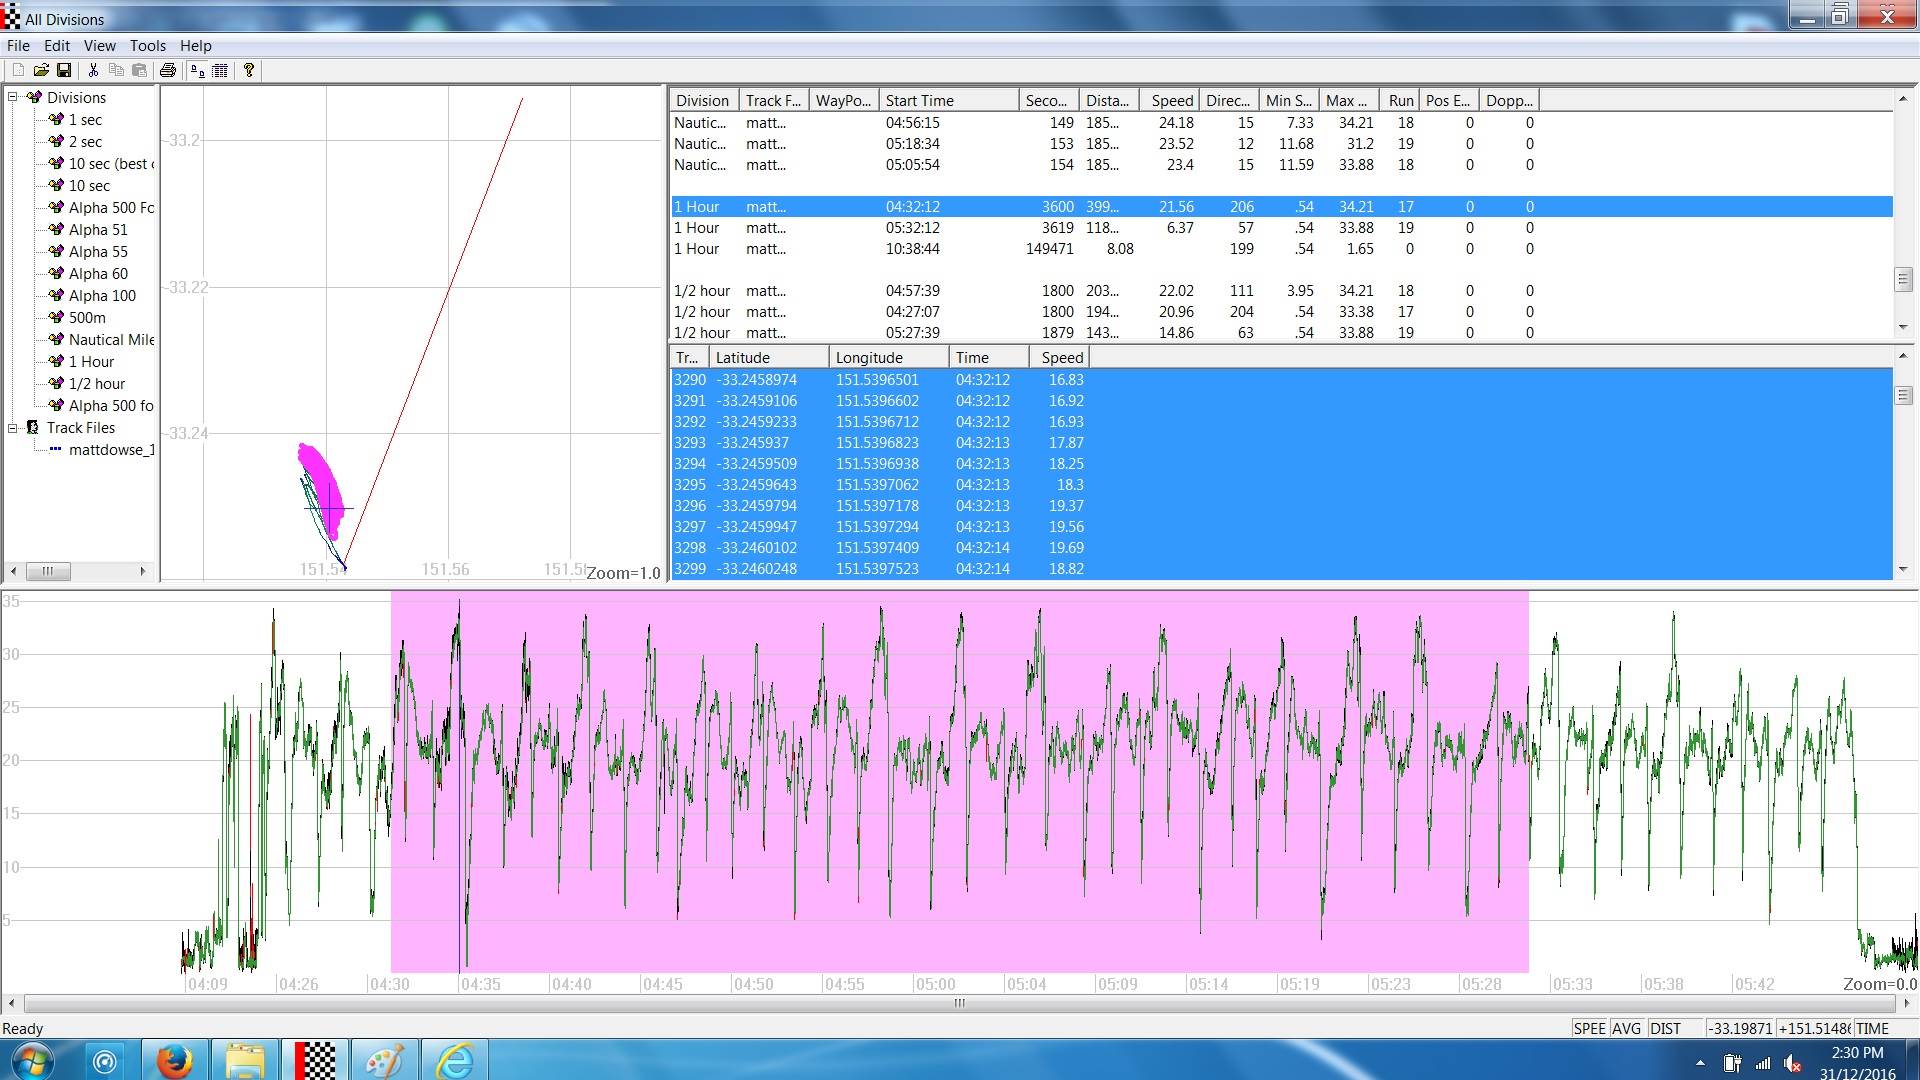Select the Nautical Mile division
Viewport: 1920px width, 1080px height.
click(x=111, y=340)
